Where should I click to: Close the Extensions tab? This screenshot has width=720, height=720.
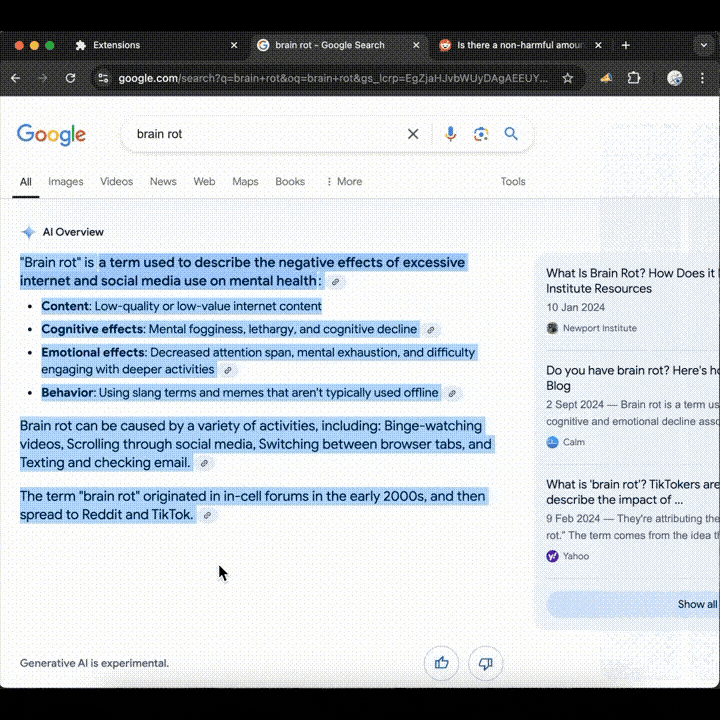click(234, 45)
